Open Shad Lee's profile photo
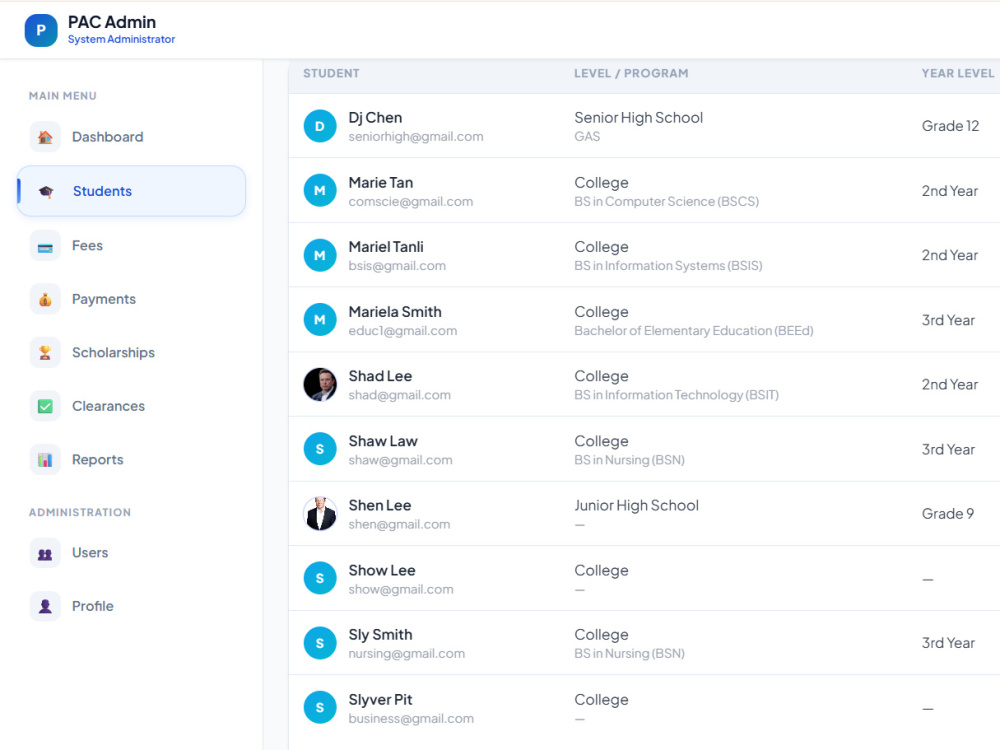 point(320,385)
